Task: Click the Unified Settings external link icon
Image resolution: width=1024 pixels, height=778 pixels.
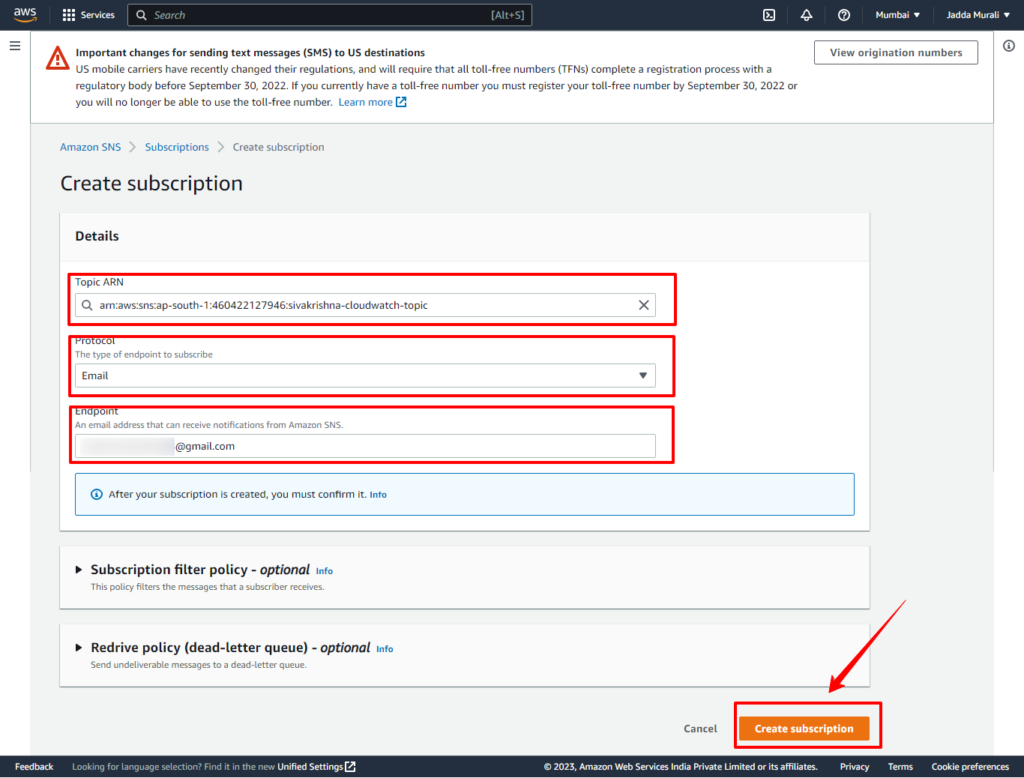Action: [x=350, y=766]
